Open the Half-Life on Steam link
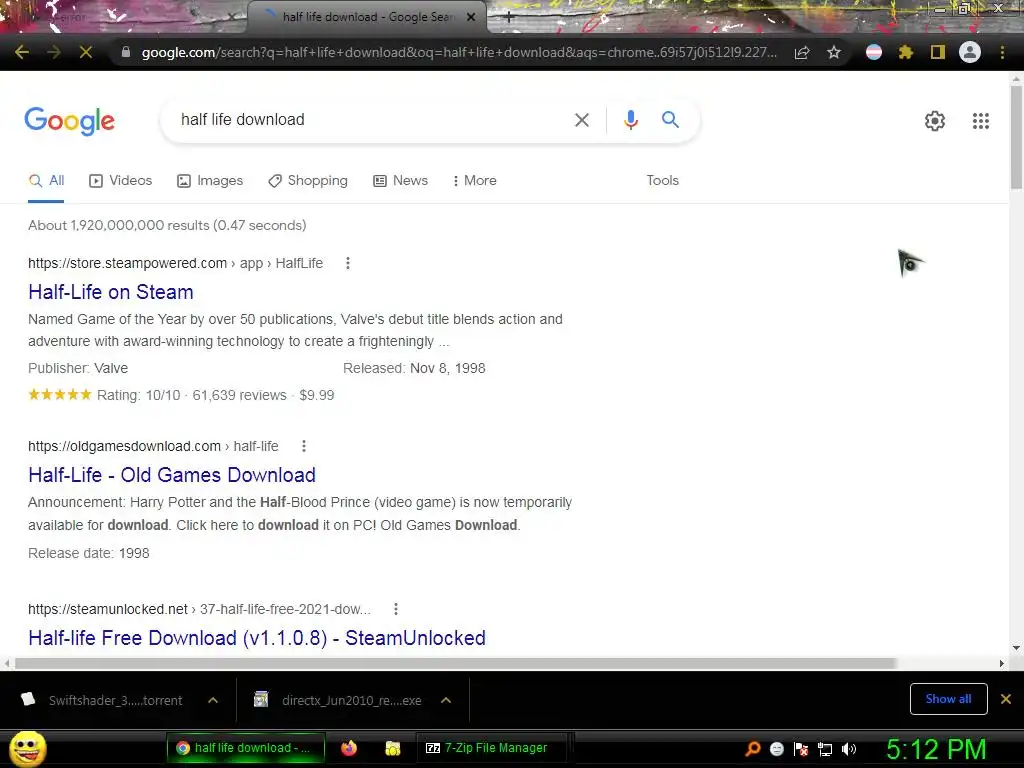The height and width of the screenshot is (768, 1024). [111, 292]
